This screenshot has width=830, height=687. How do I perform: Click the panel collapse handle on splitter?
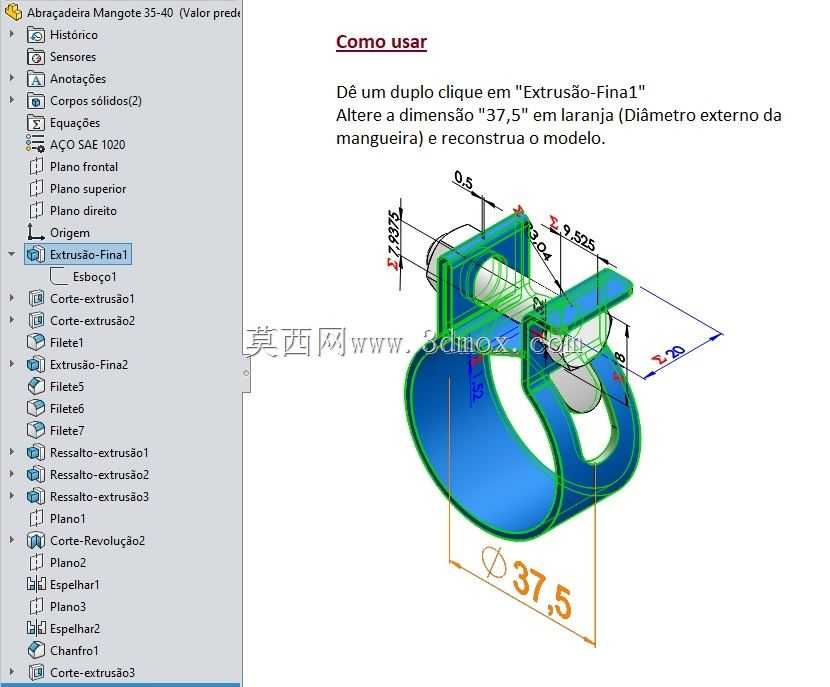[246, 373]
